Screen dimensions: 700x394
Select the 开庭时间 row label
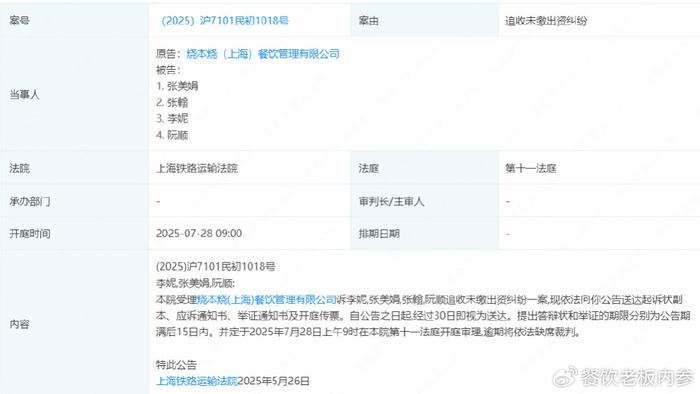(29, 233)
